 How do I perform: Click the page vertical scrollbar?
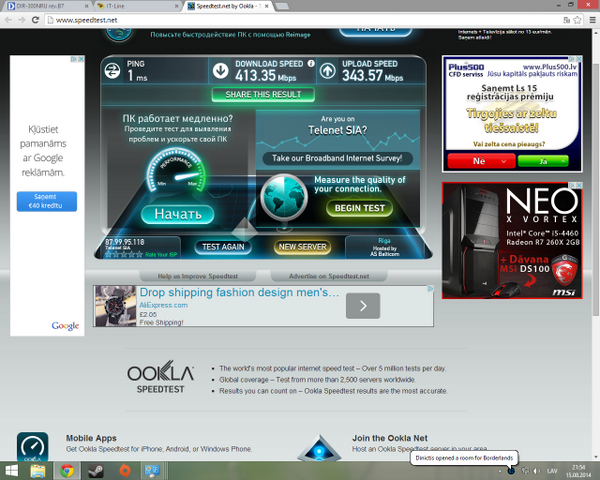[x=596, y=188]
